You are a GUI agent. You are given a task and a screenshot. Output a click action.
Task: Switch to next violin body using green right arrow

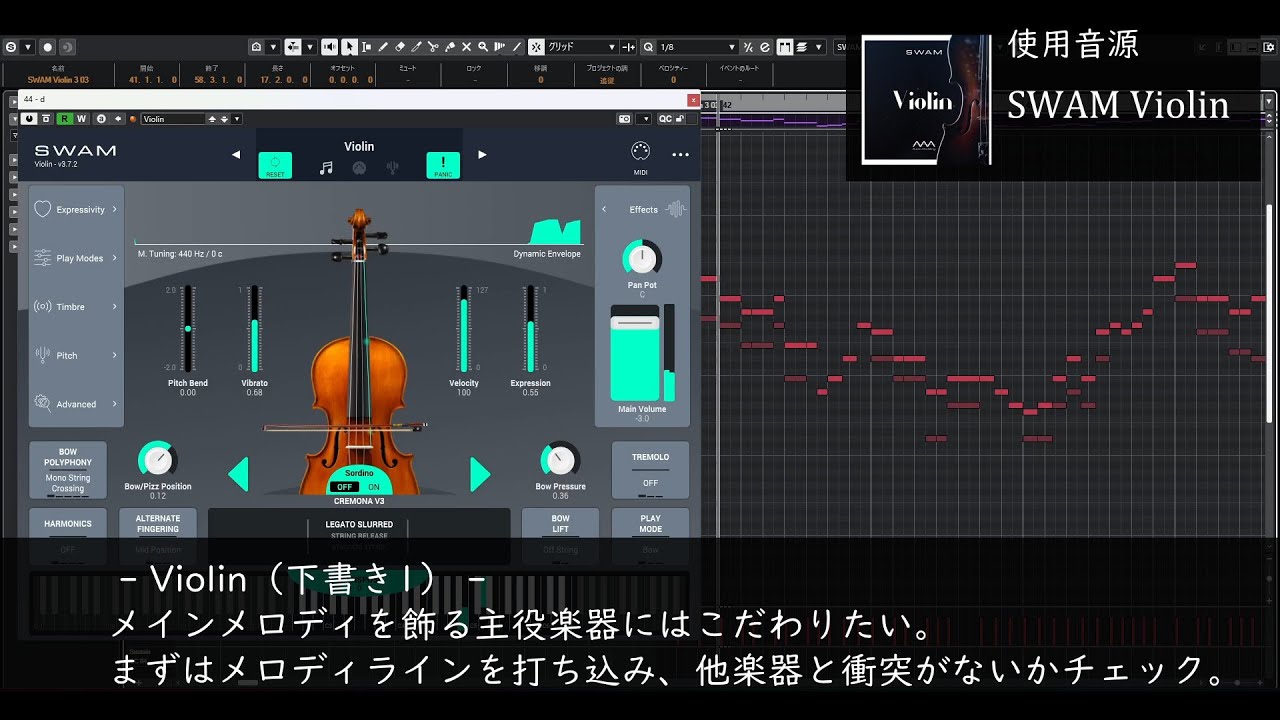pos(480,474)
